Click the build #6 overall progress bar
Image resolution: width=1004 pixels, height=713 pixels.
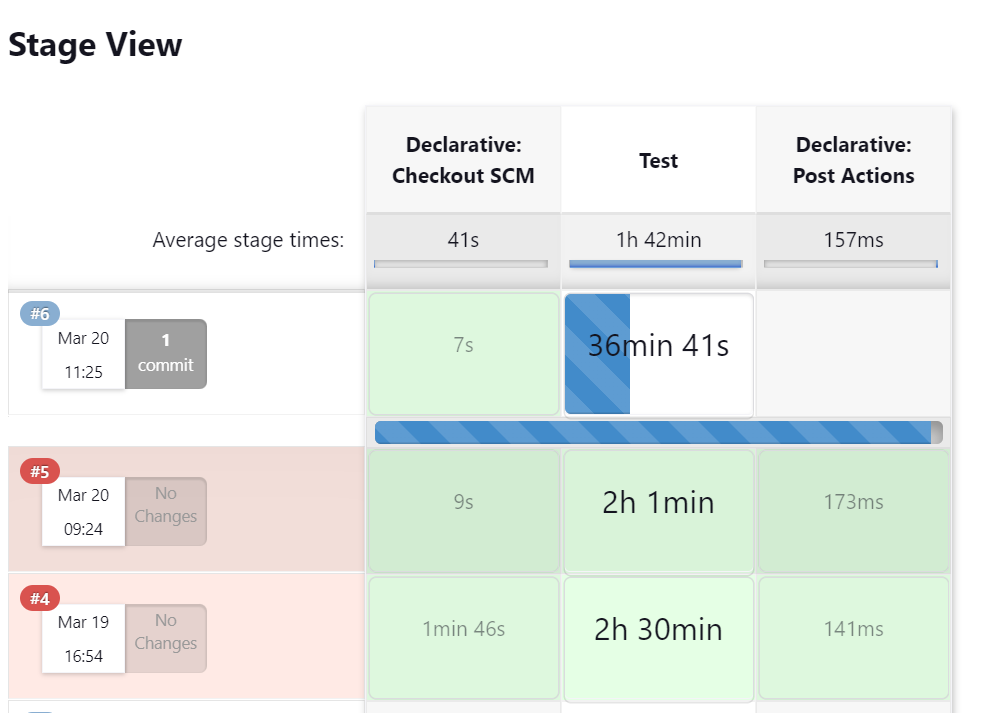(657, 432)
